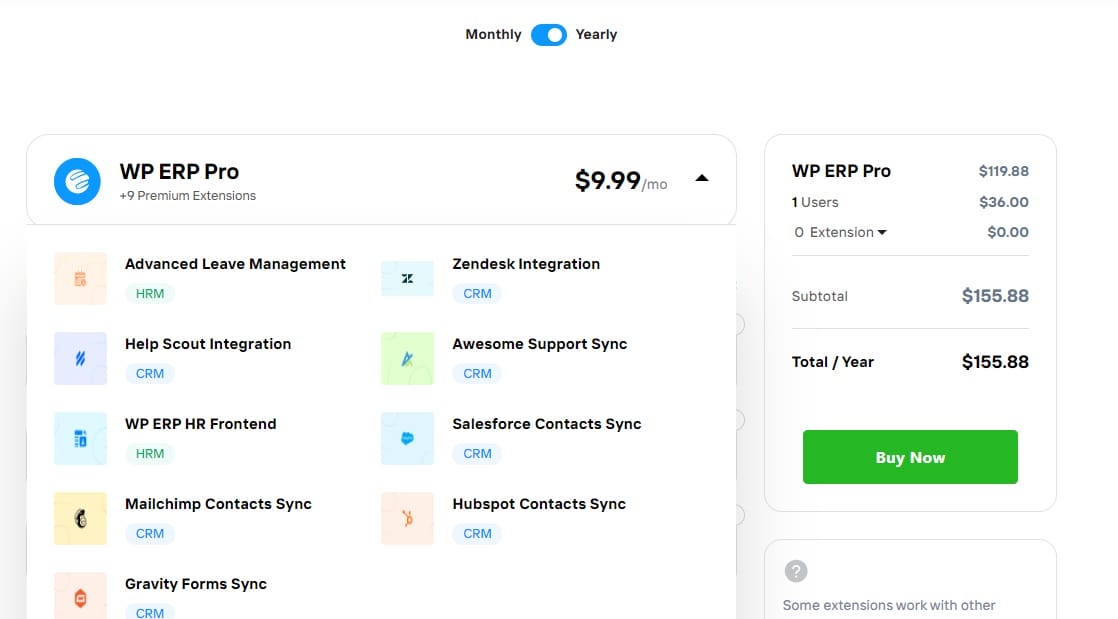1118x619 pixels.
Task: Click the question mark help icon
Action: [x=796, y=571]
